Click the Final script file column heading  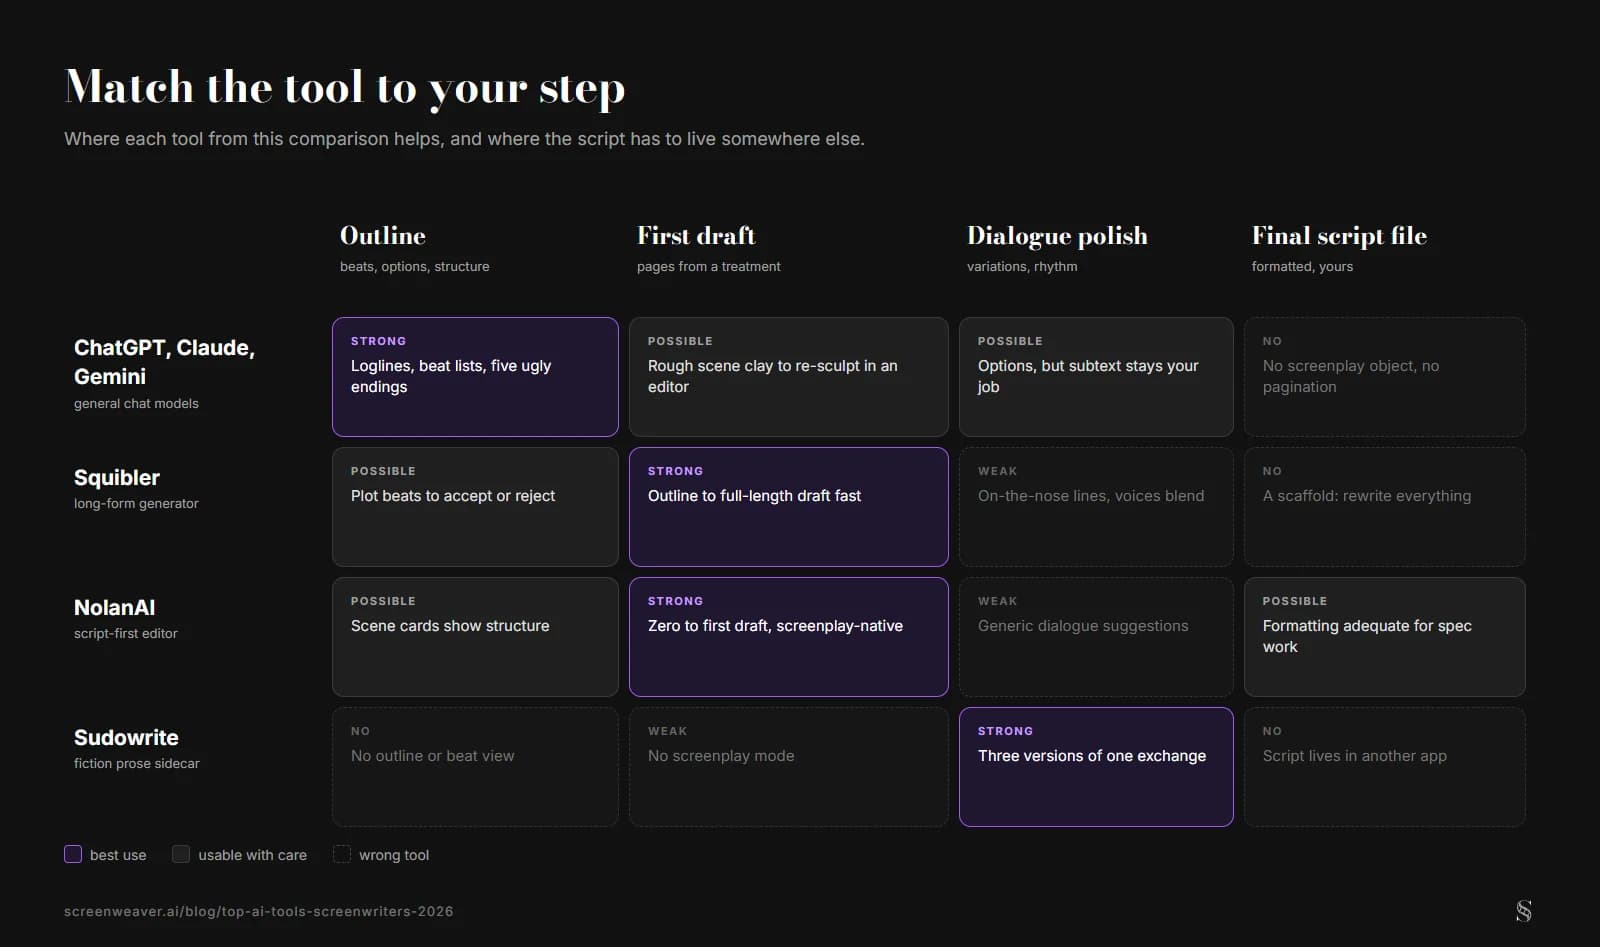(x=1339, y=236)
